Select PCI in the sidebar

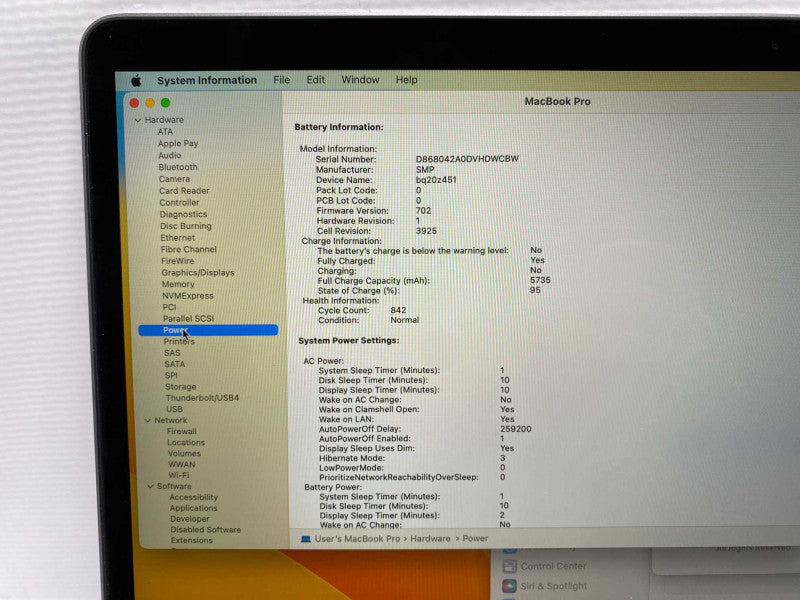click(169, 307)
